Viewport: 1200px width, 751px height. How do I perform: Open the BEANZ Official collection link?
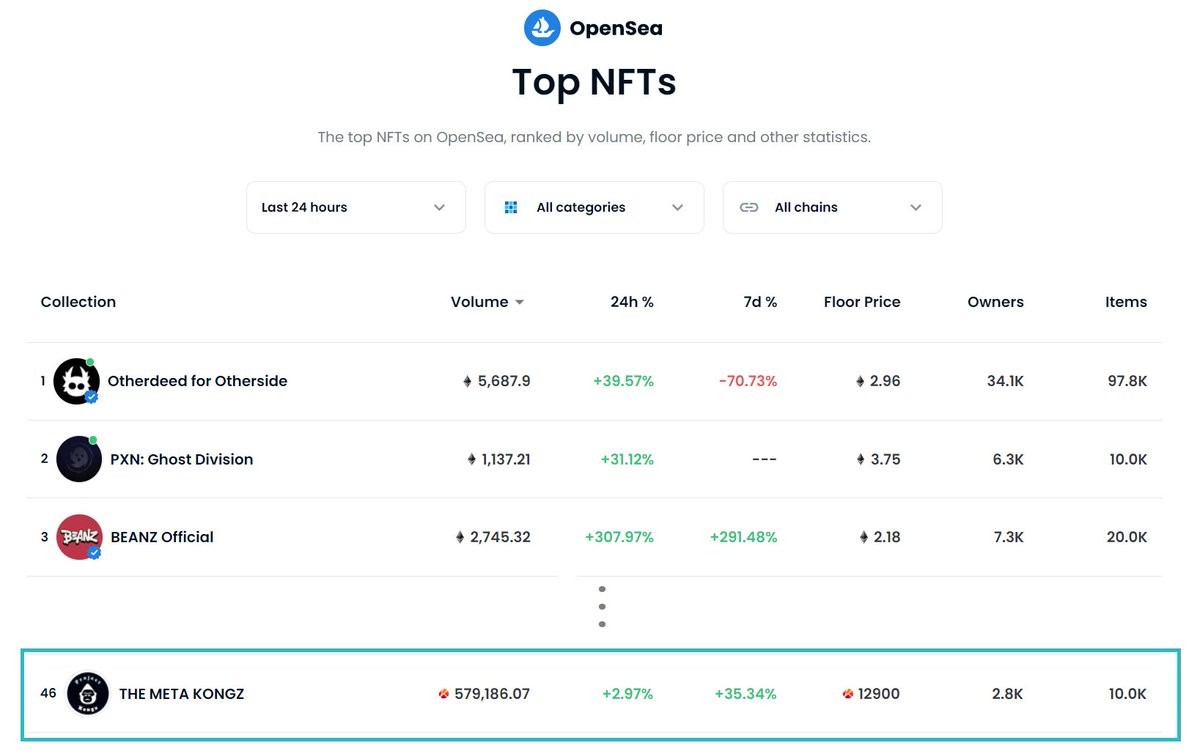(x=162, y=537)
